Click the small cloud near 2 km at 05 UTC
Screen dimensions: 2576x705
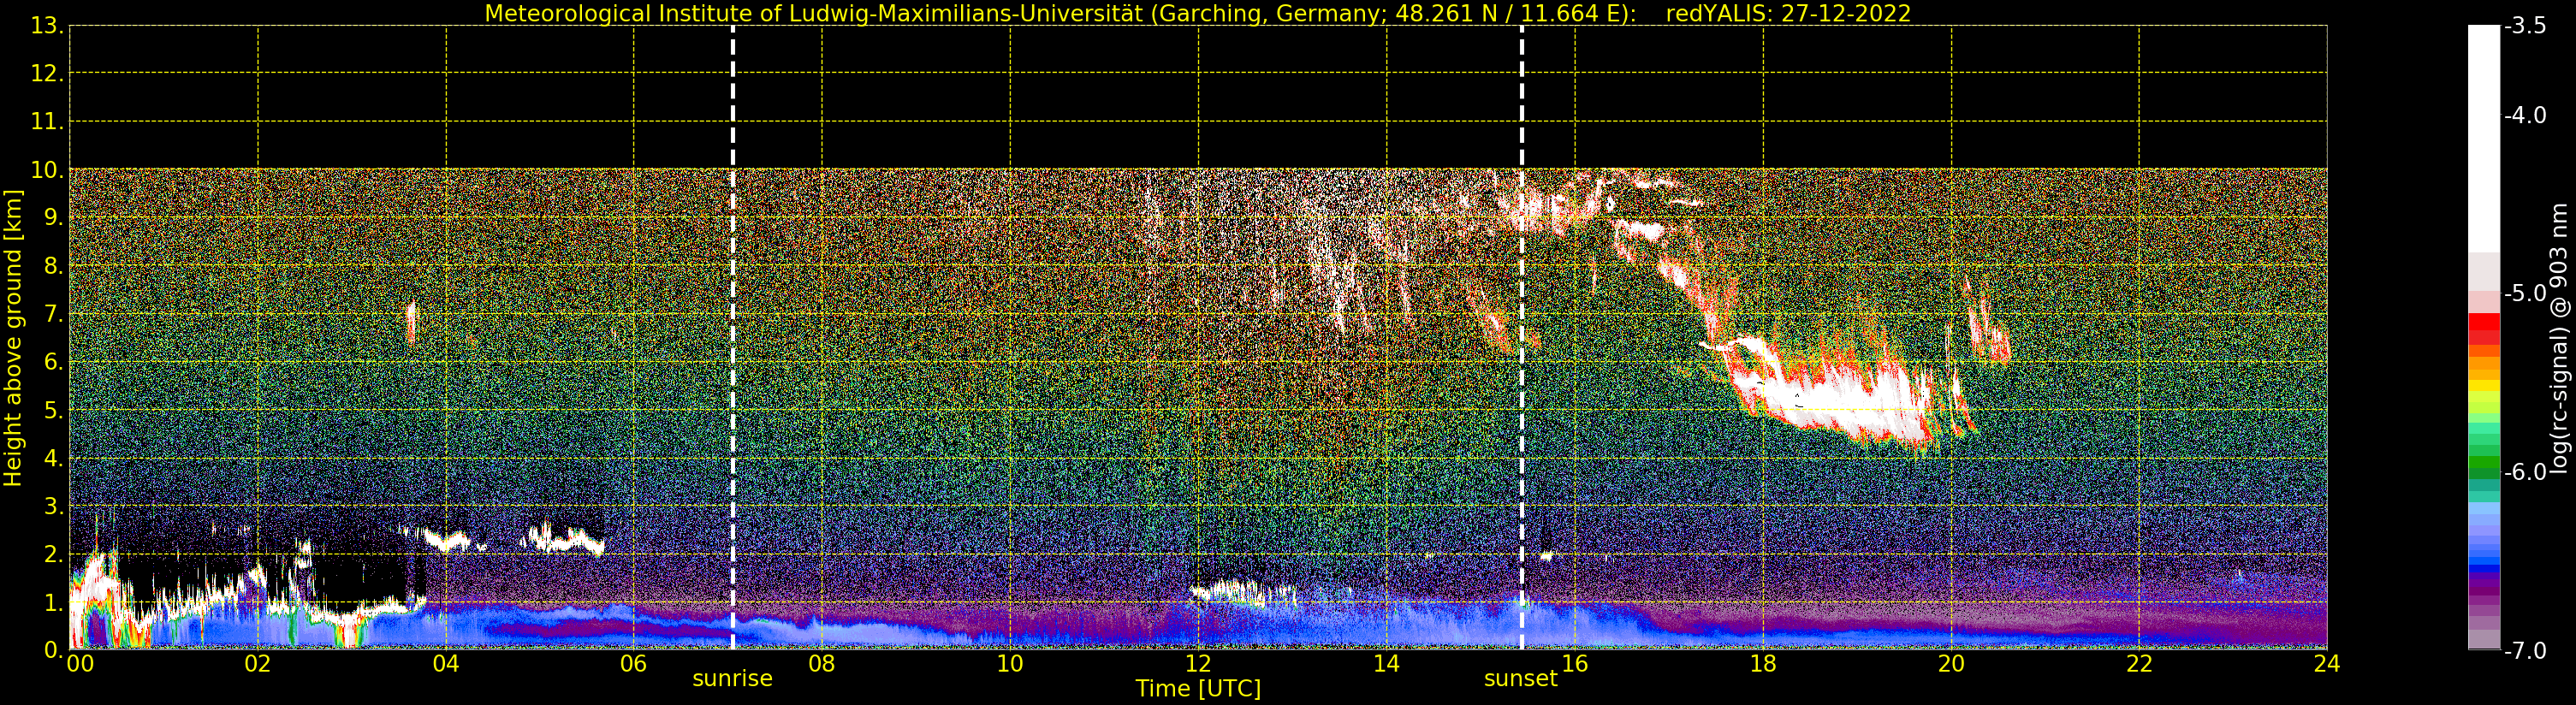(565, 540)
